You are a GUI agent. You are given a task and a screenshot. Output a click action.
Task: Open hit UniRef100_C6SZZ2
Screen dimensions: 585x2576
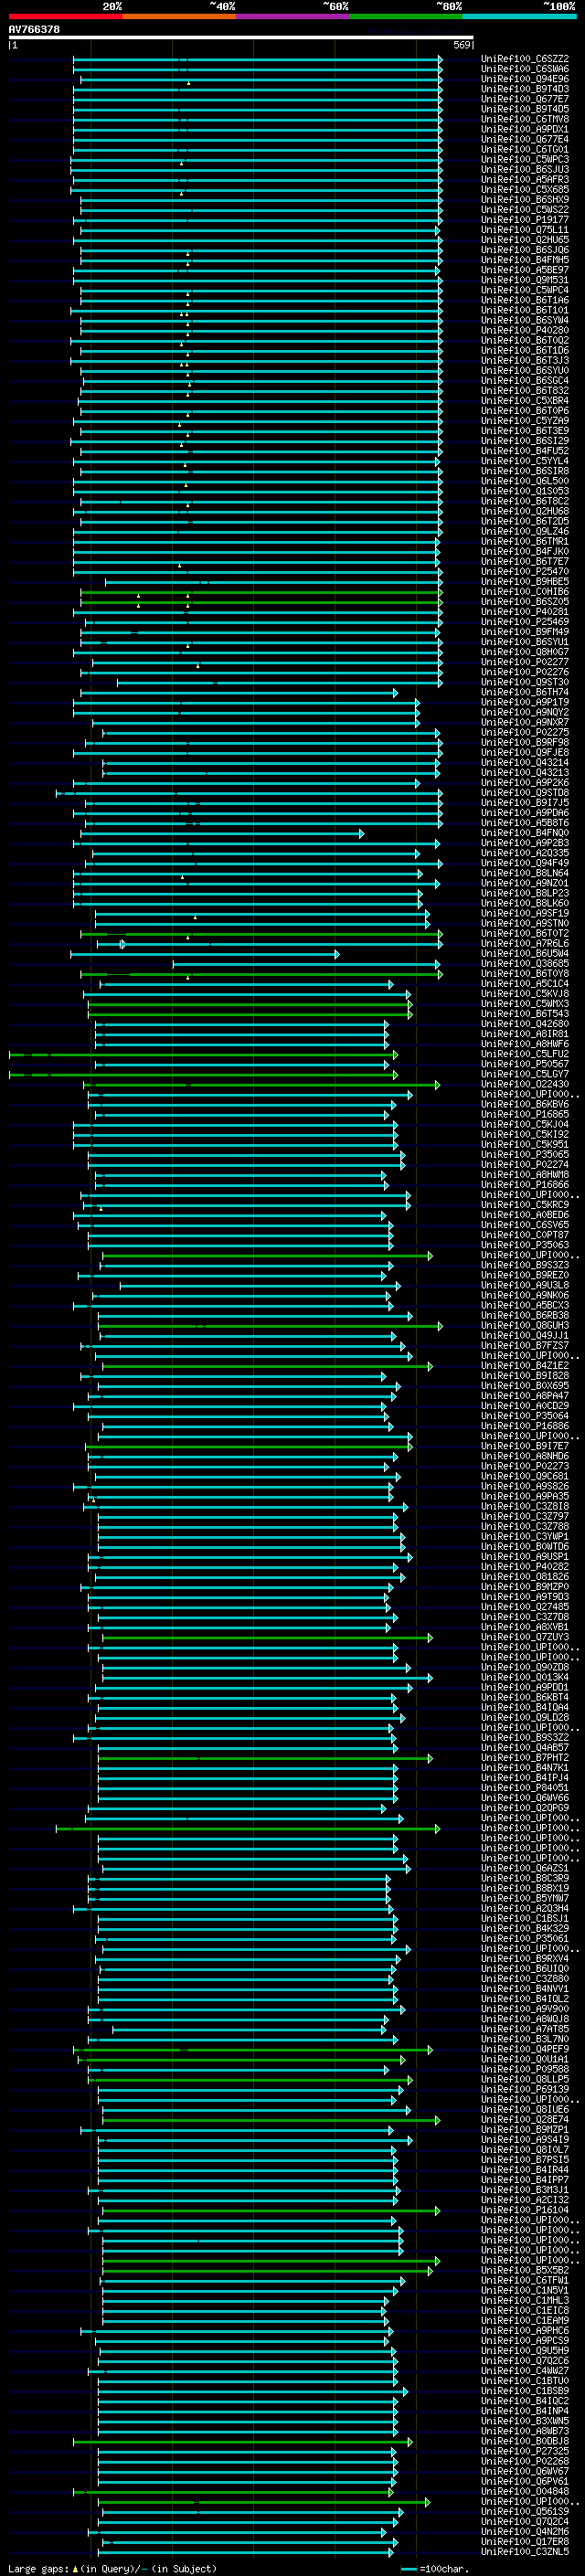[x=525, y=59]
